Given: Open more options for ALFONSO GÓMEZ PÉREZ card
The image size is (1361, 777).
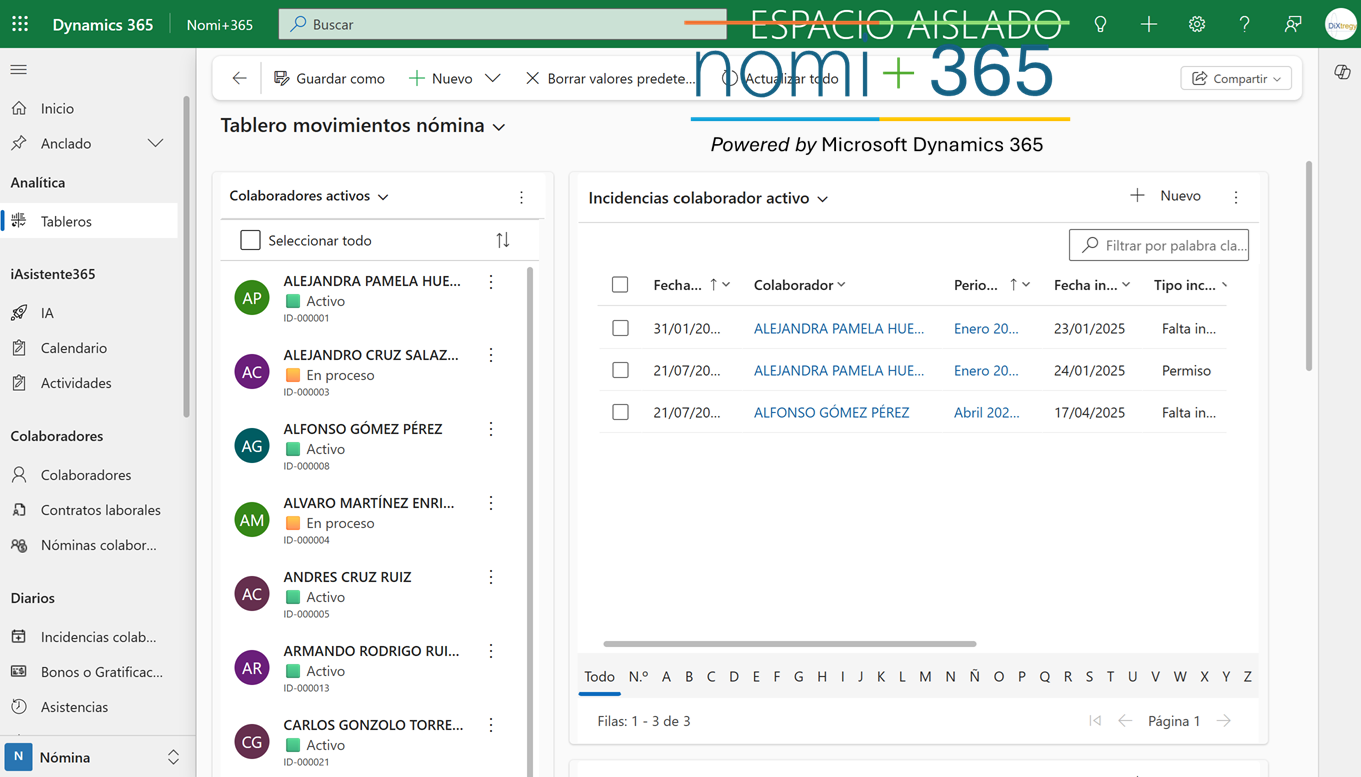Looking at the screenshot, I should click(491, 429).
